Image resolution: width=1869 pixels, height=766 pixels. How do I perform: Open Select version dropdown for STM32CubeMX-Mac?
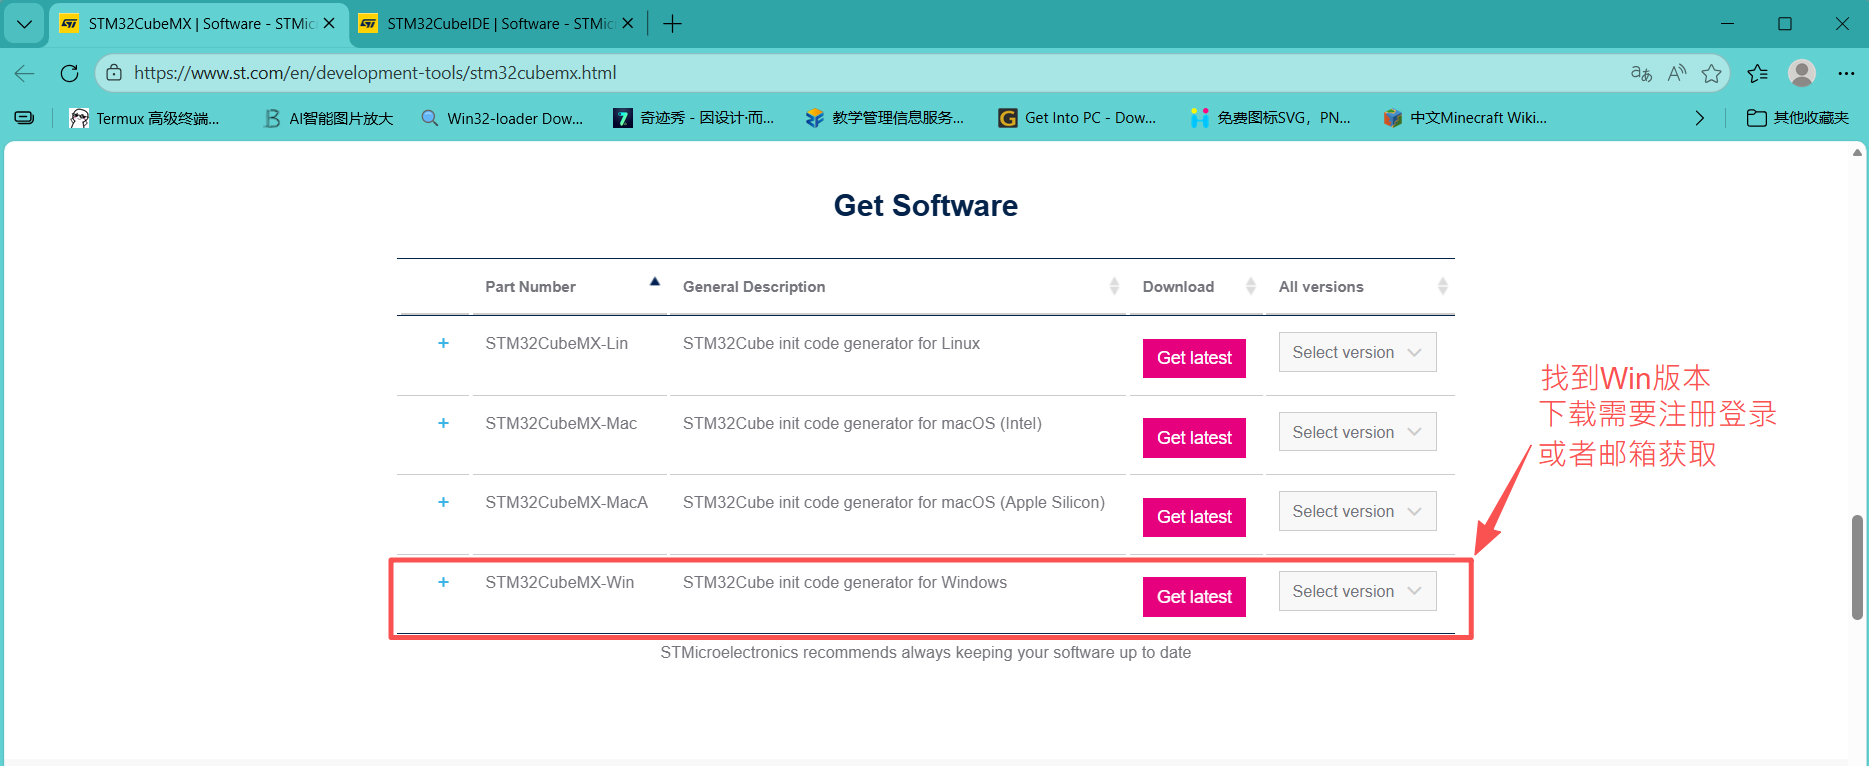1357,432
